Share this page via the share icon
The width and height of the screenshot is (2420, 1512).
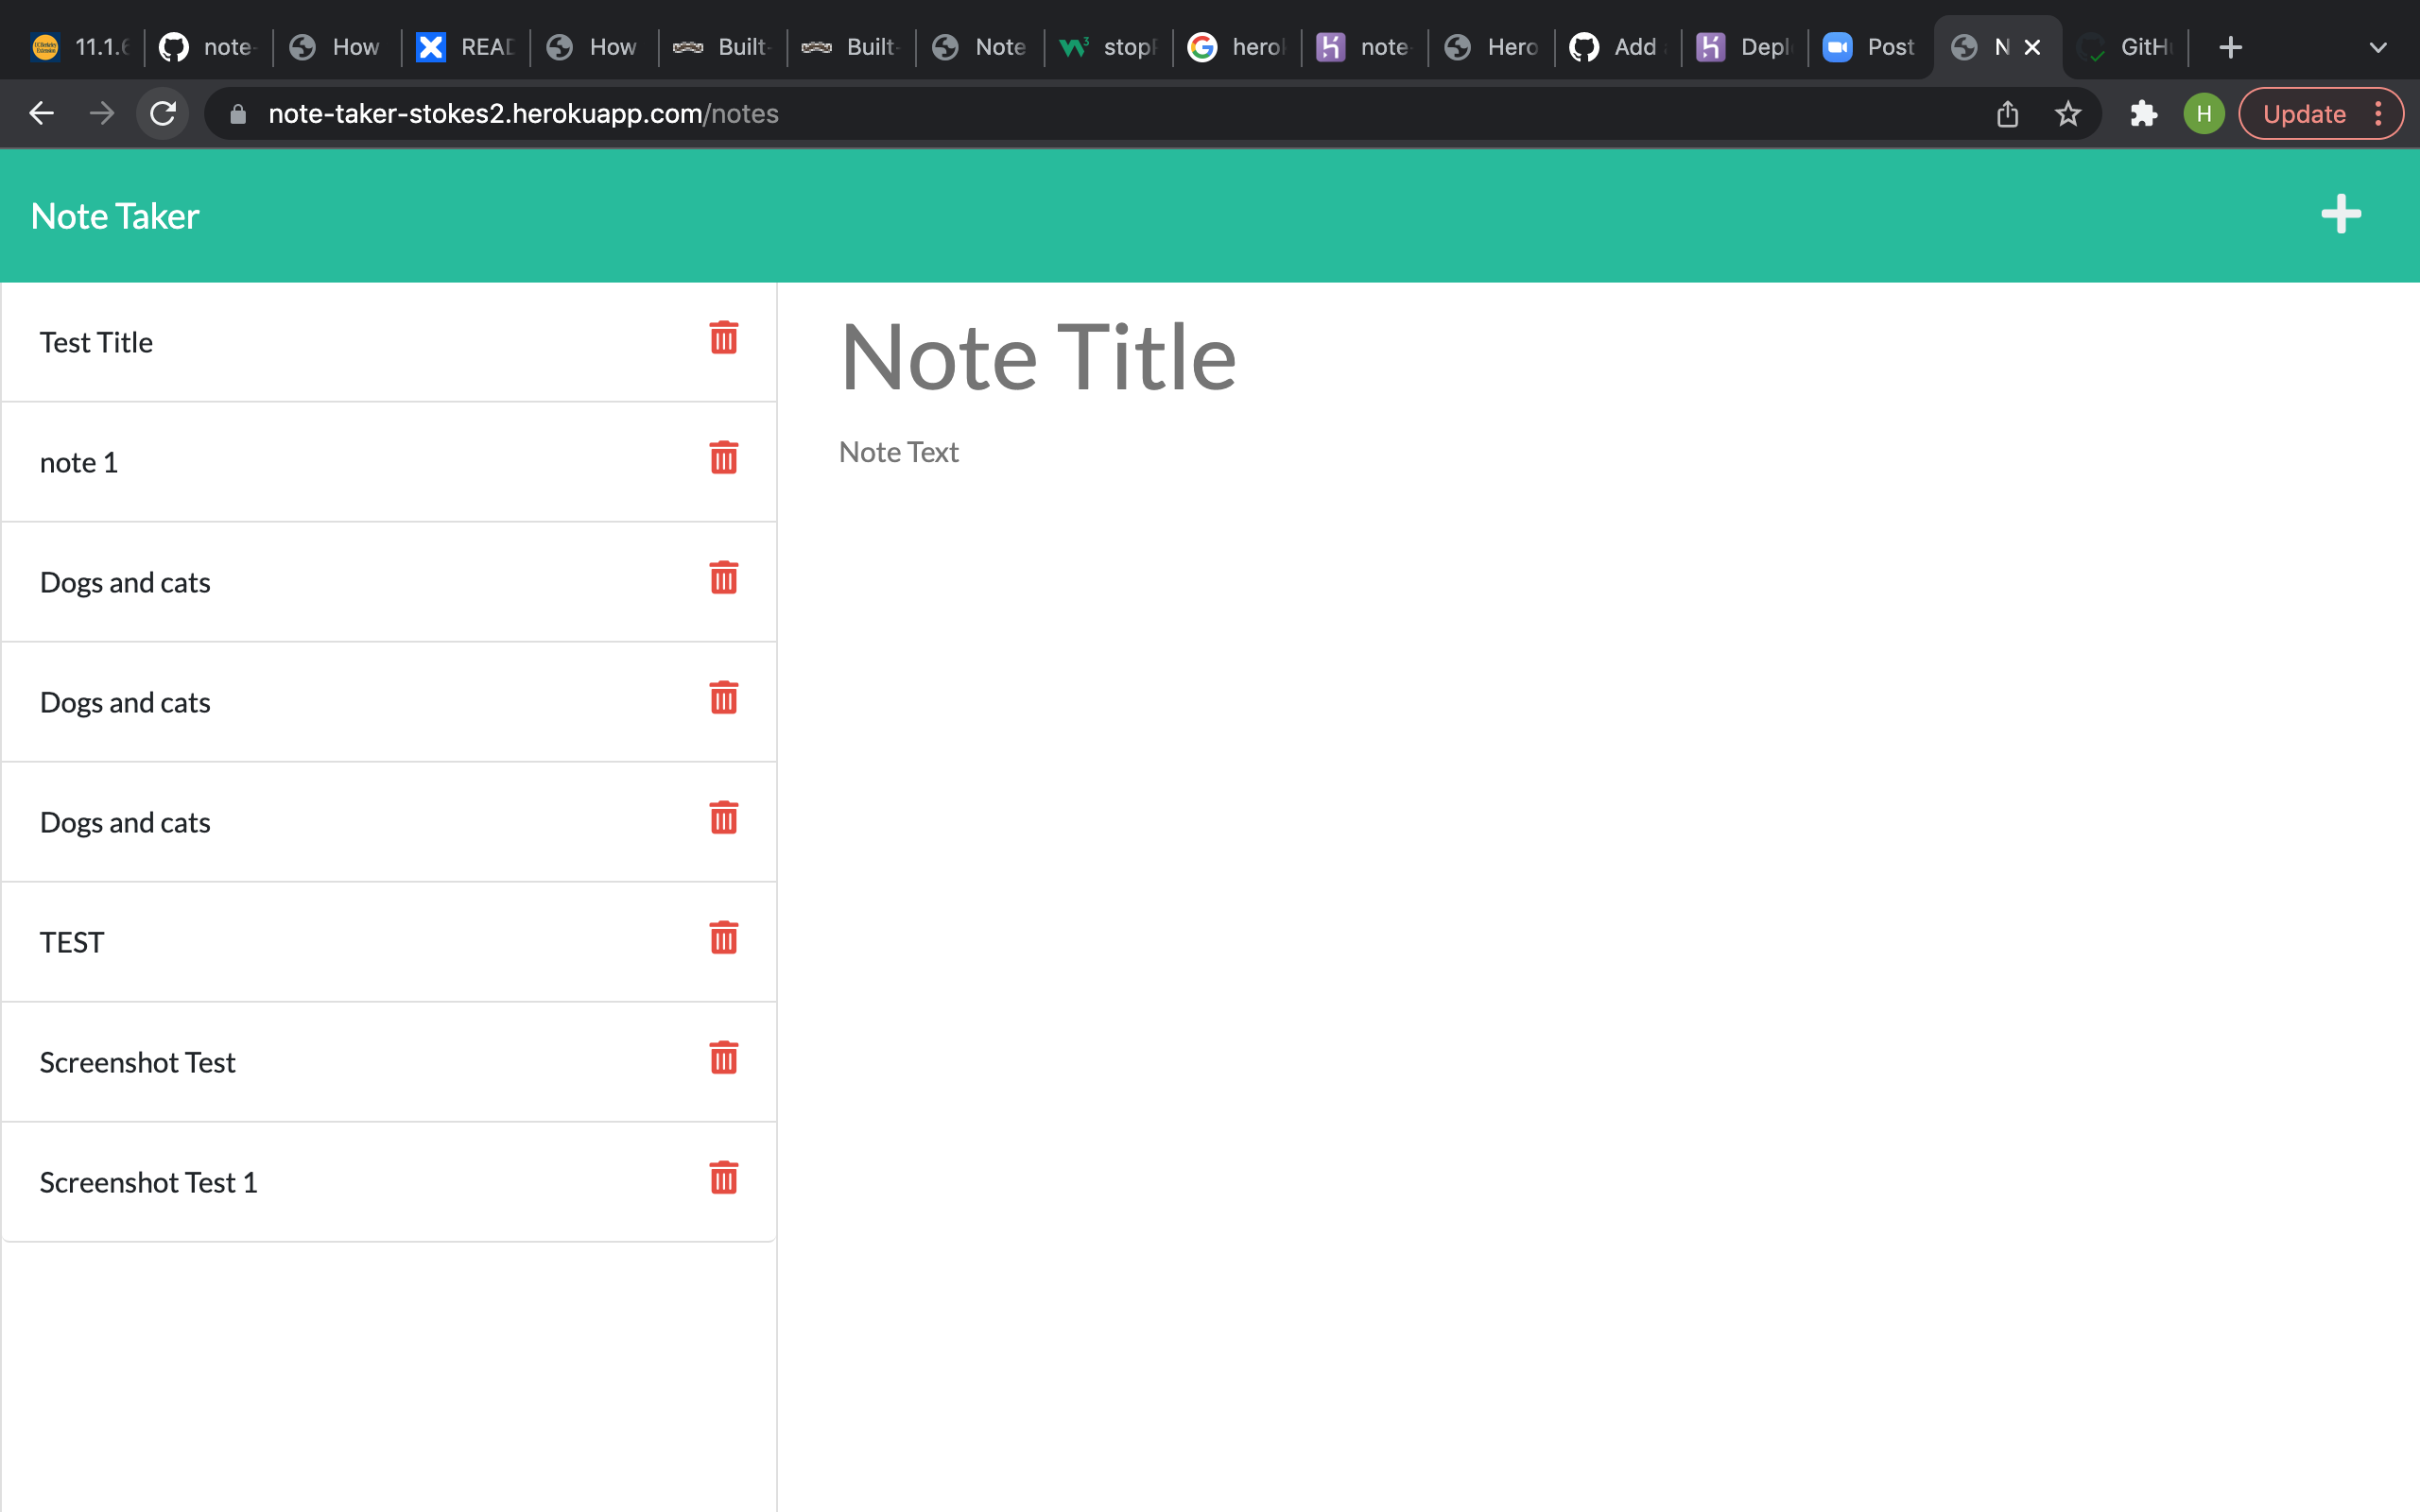click(2007, 114)
